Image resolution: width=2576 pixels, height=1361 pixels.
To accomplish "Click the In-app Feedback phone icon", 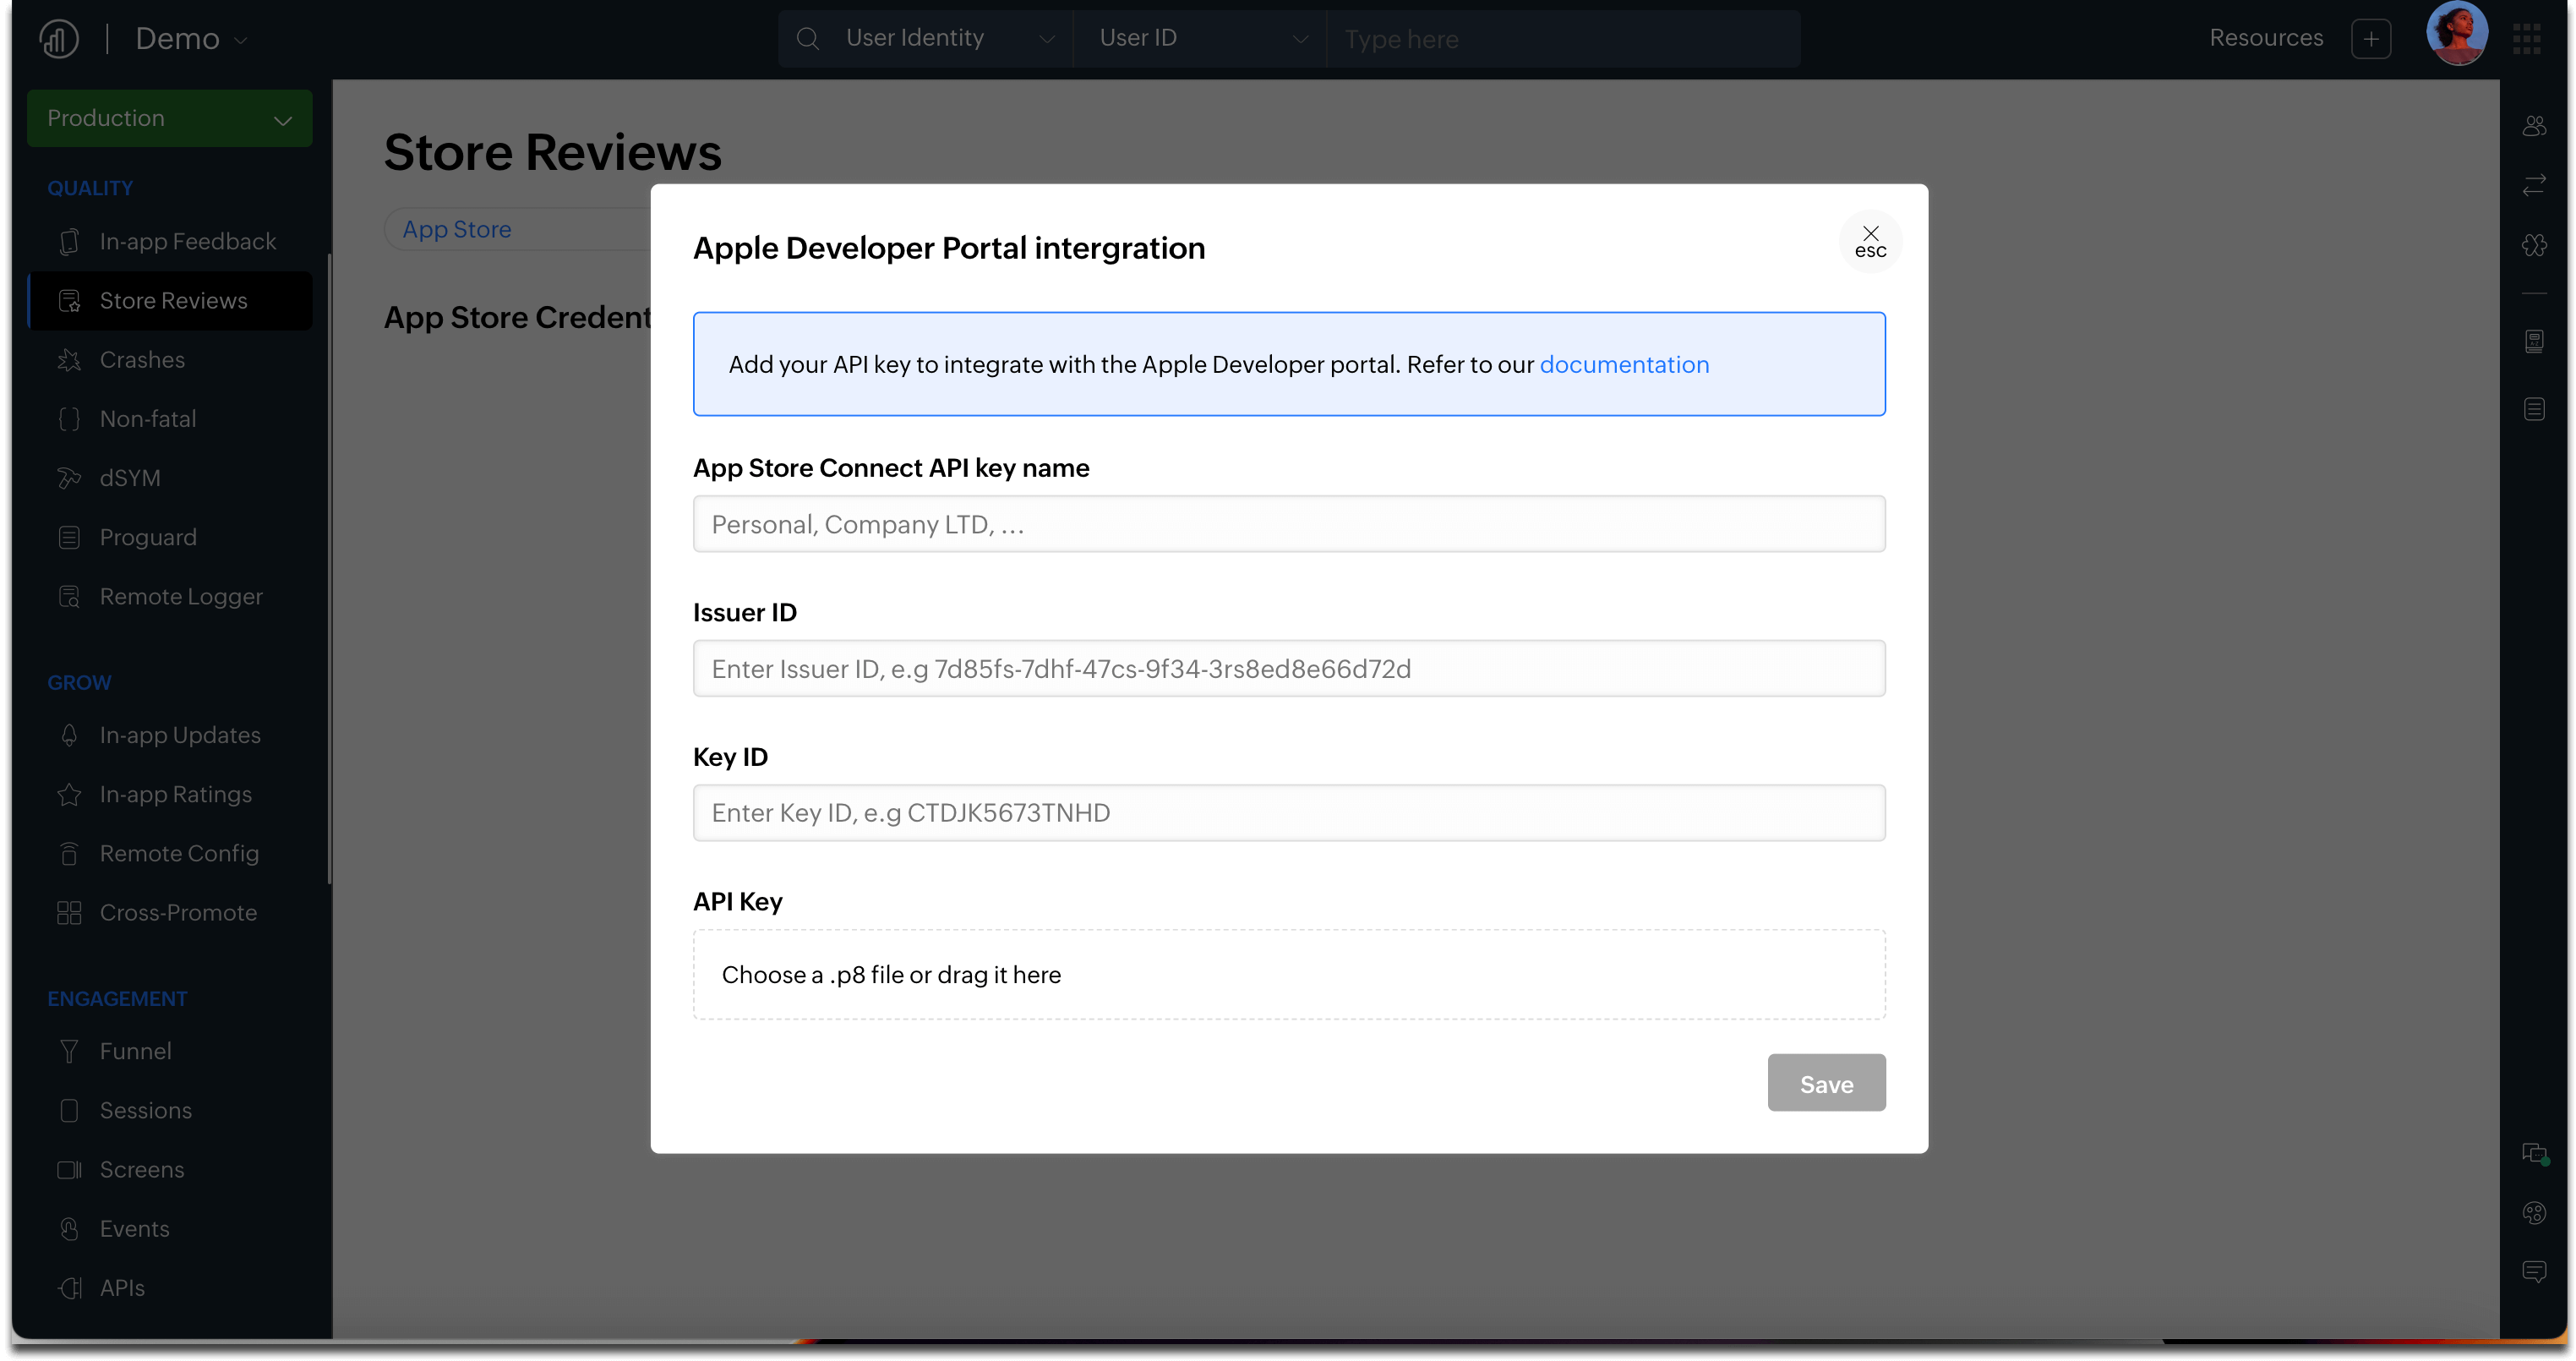I will point(69,242).
